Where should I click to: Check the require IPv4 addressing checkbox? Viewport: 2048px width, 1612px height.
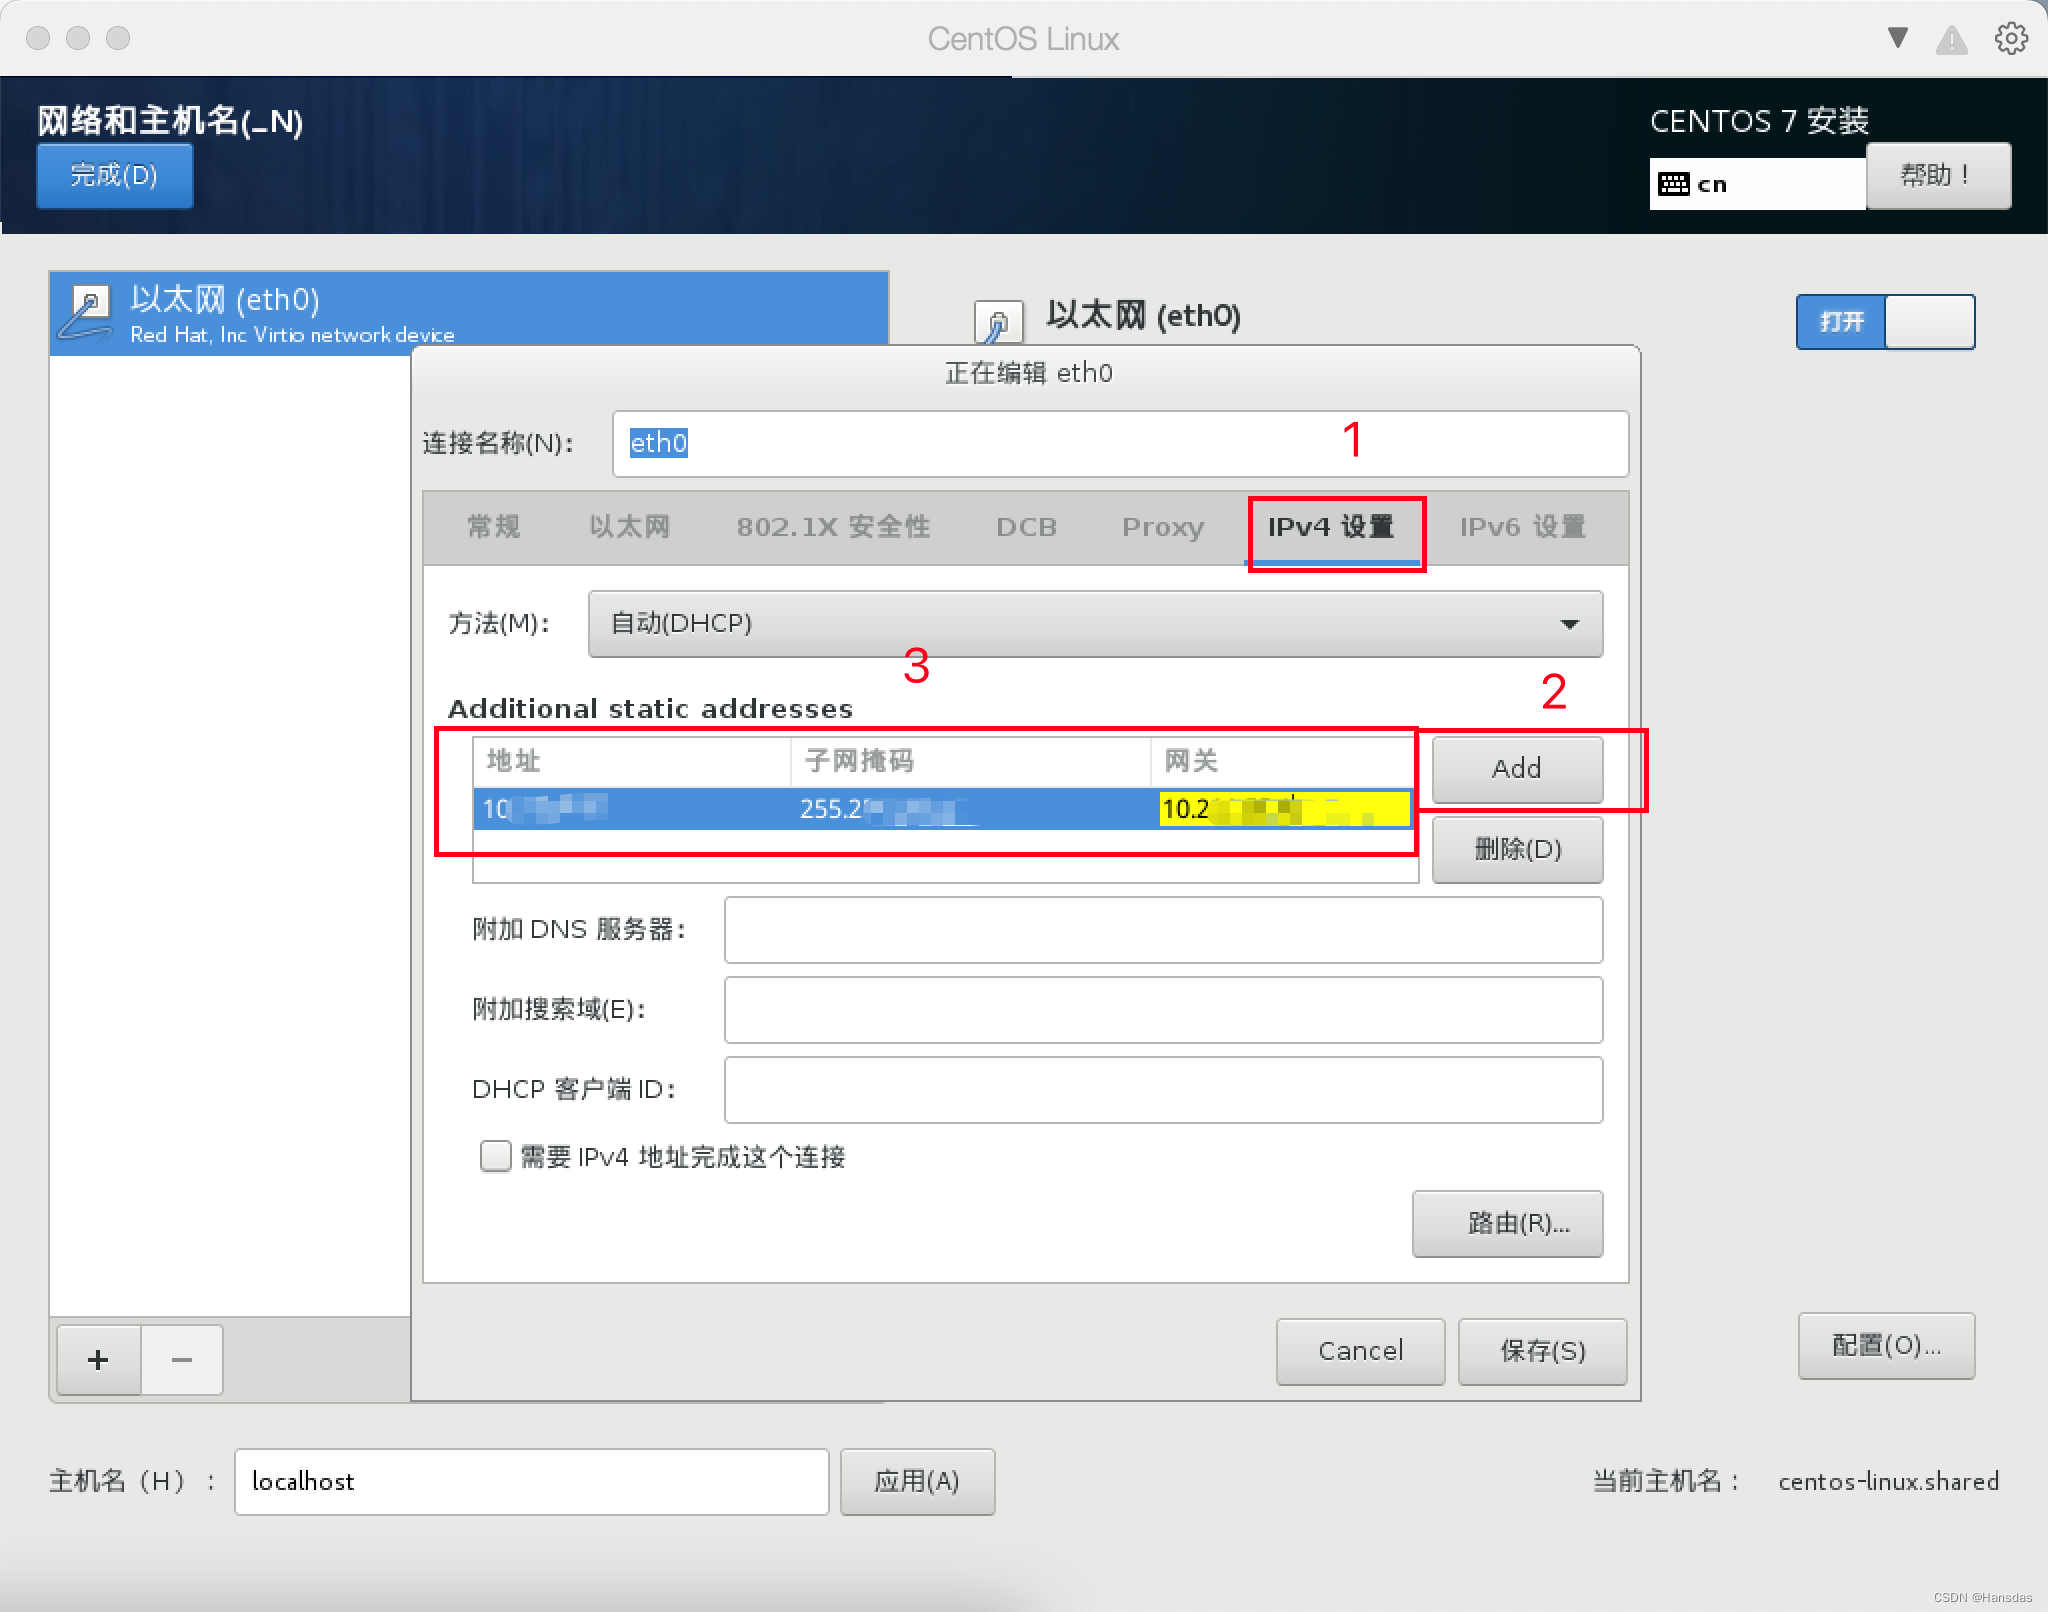coord(495,1156)
